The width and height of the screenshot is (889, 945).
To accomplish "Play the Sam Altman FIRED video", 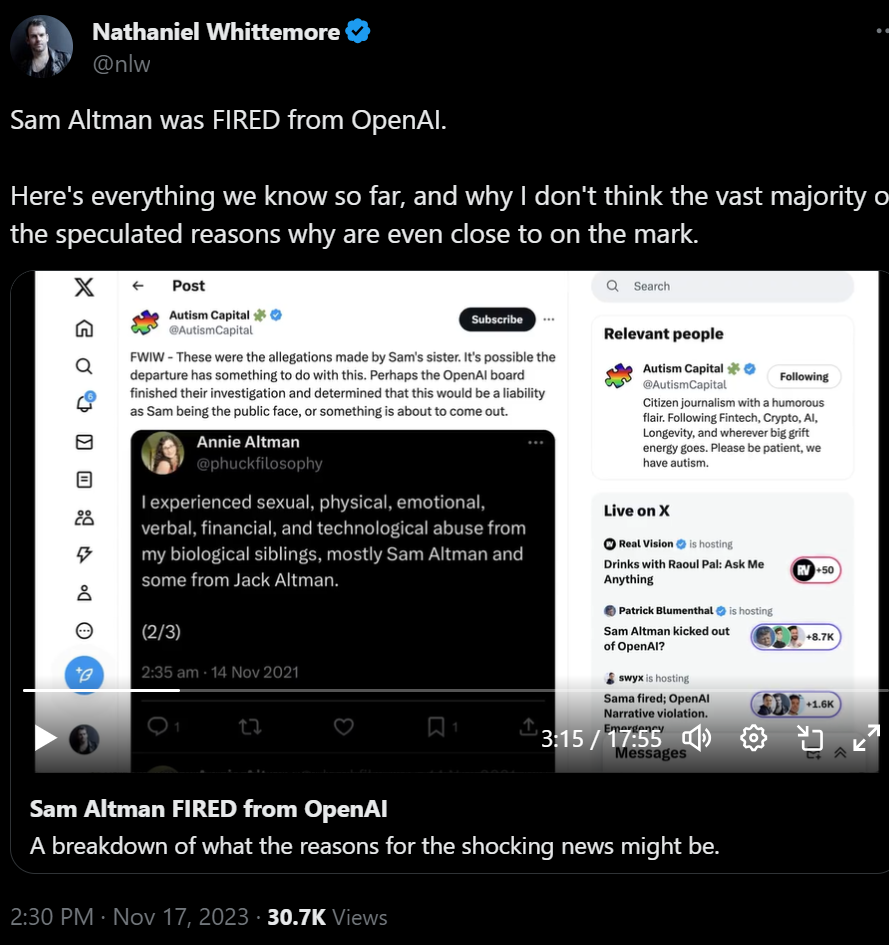I will pos(45,738).
